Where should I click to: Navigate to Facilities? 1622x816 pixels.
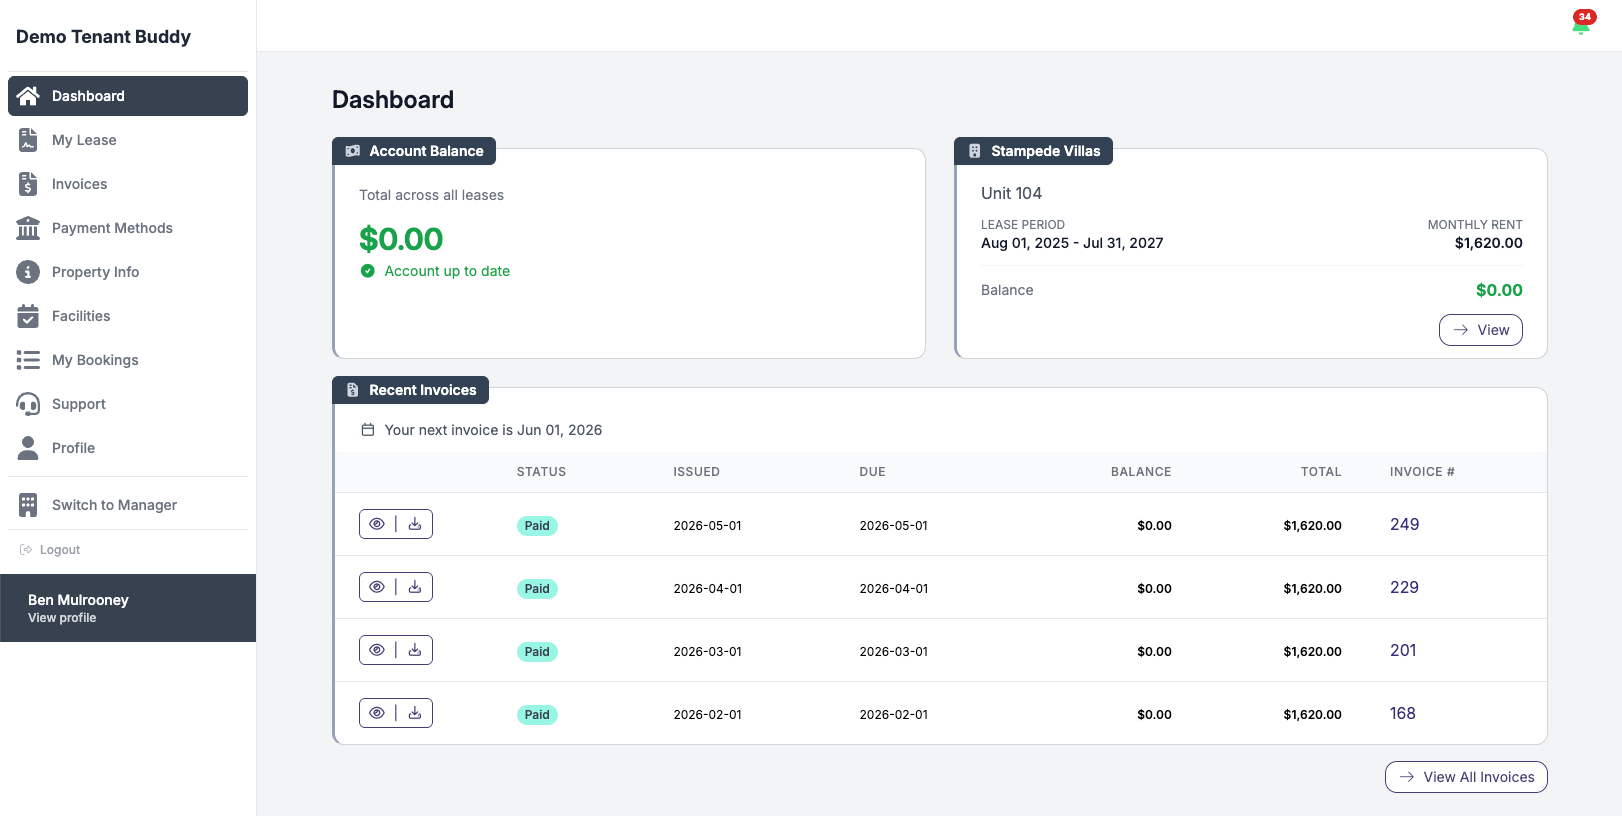pos(128,316)
